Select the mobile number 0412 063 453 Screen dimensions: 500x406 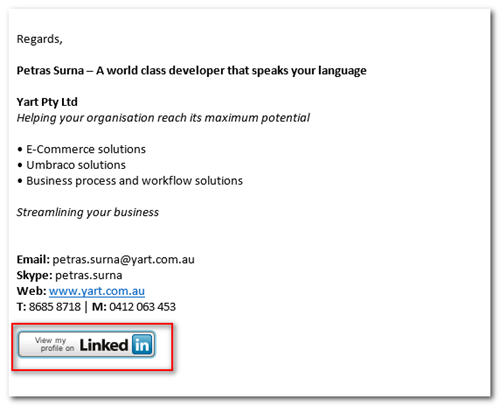[x=142, y=307]
